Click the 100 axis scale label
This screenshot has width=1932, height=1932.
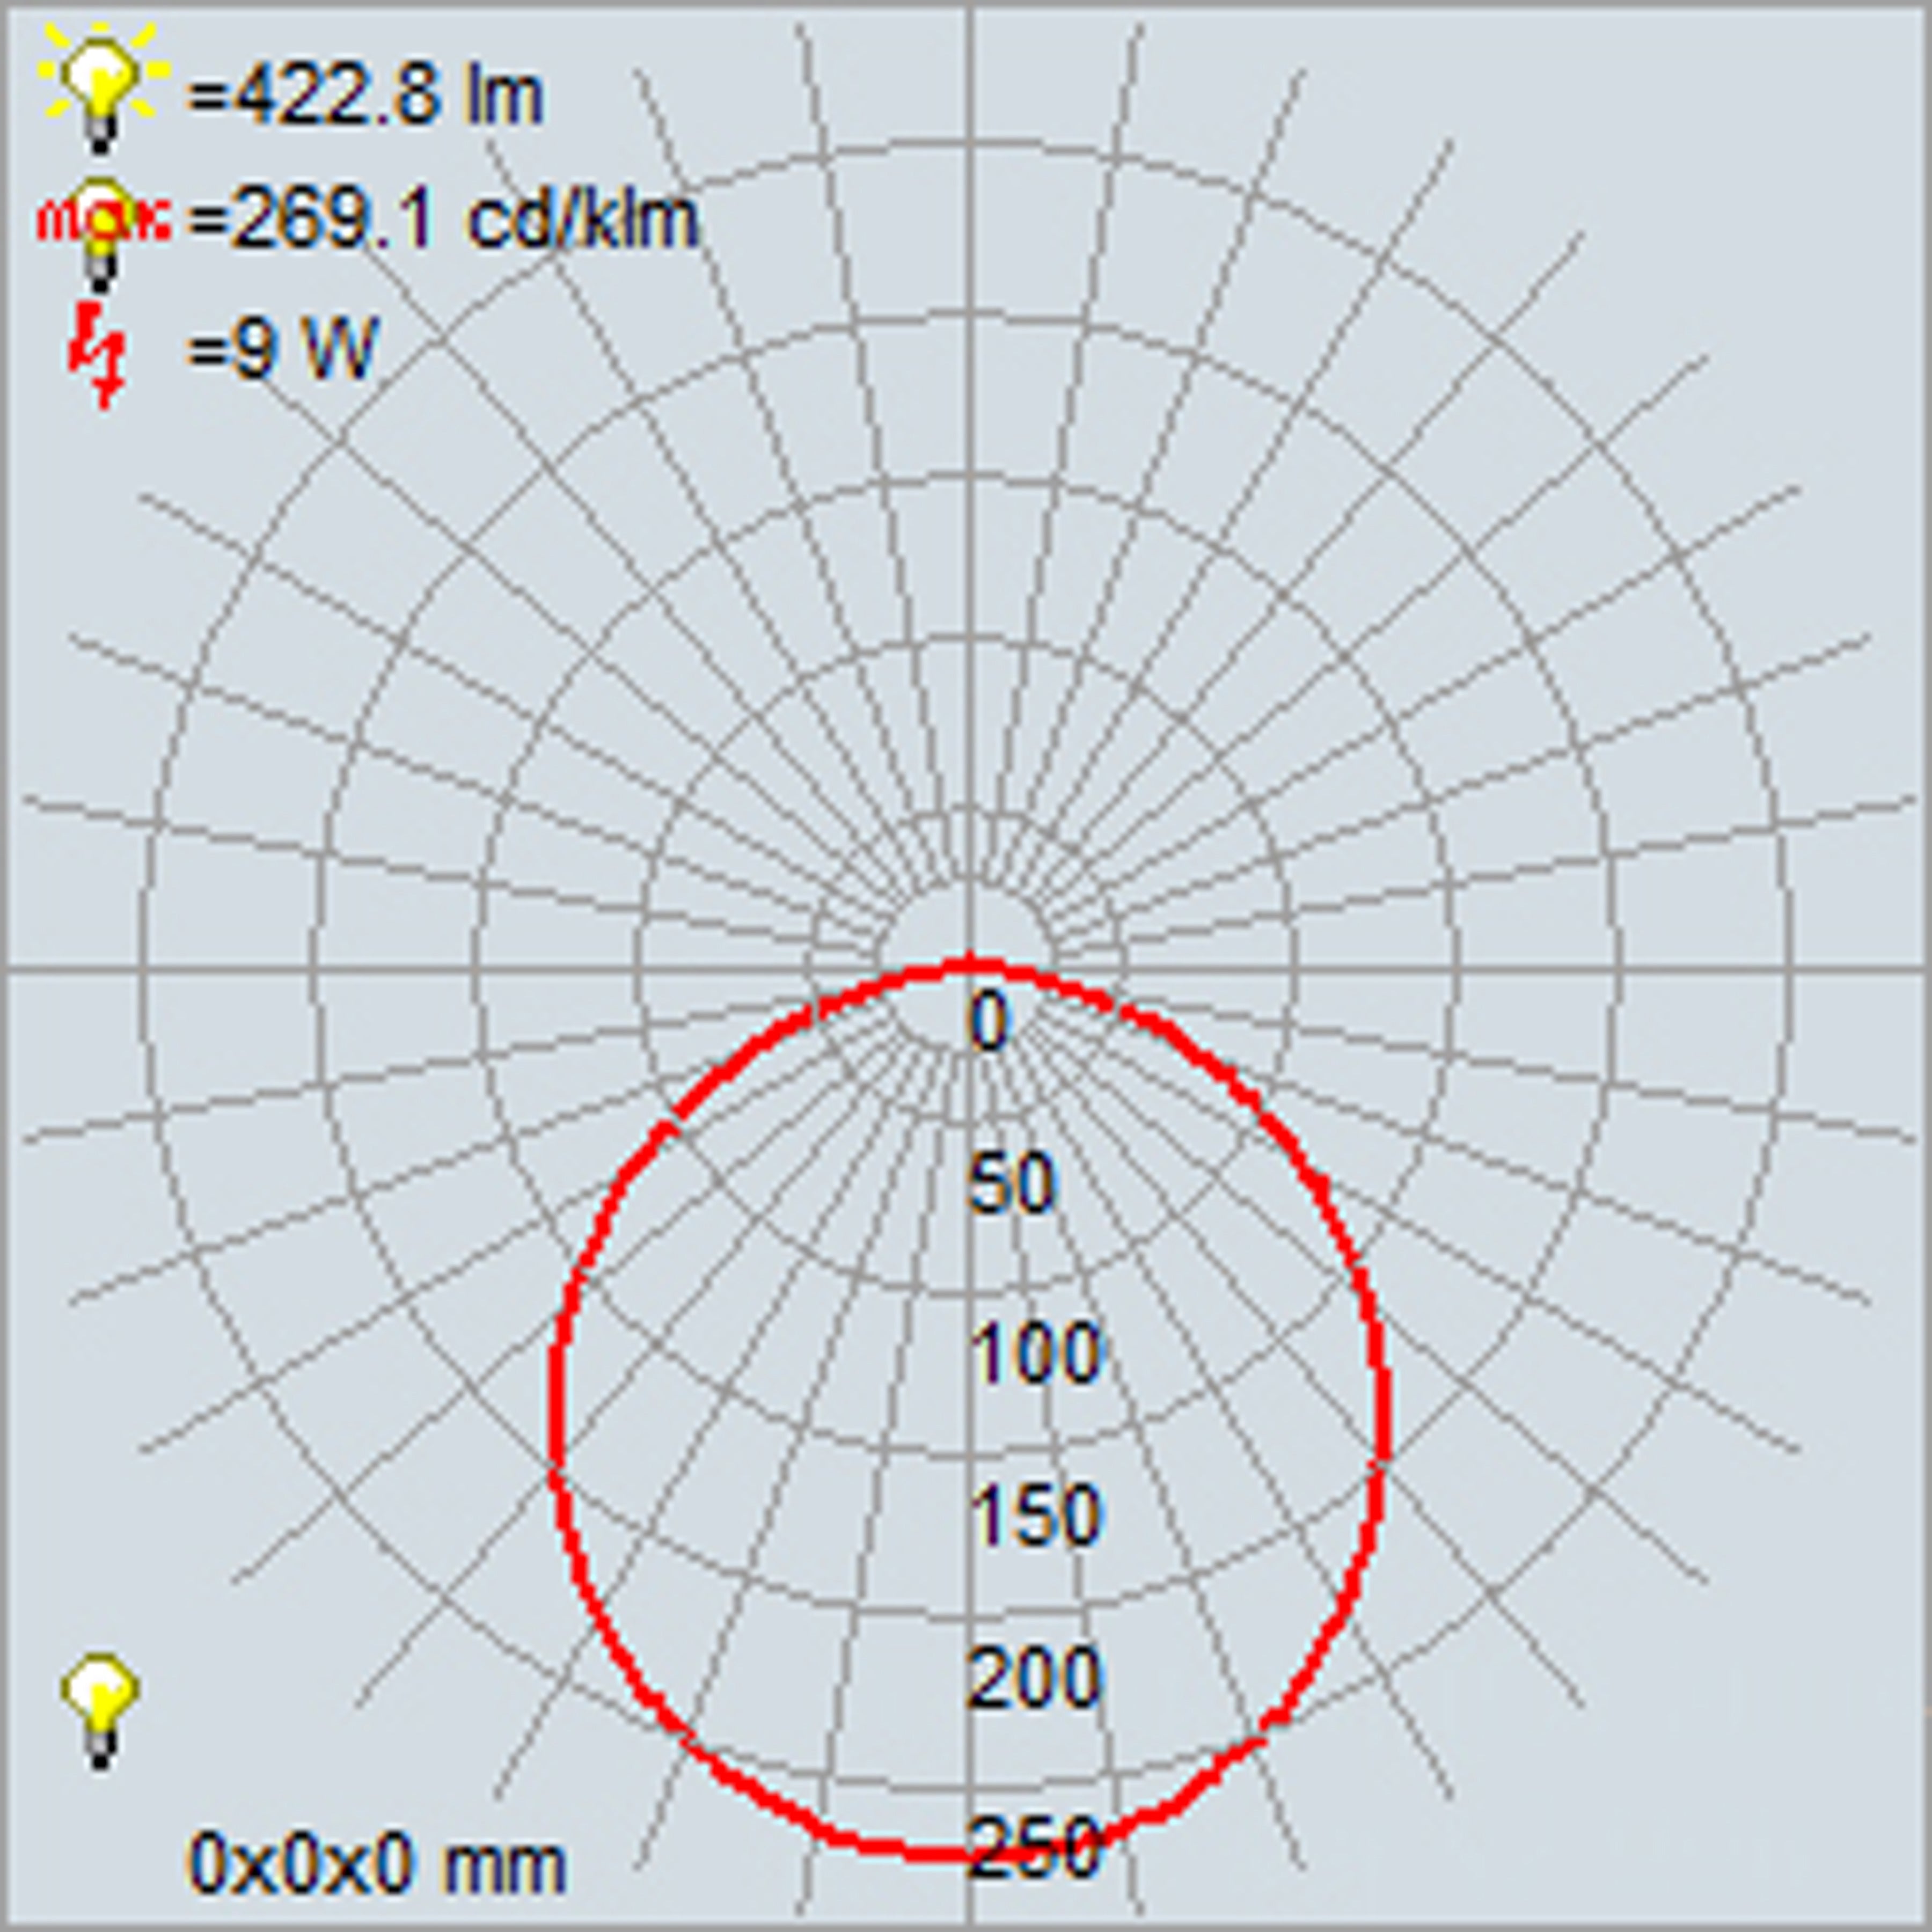1036,1353
